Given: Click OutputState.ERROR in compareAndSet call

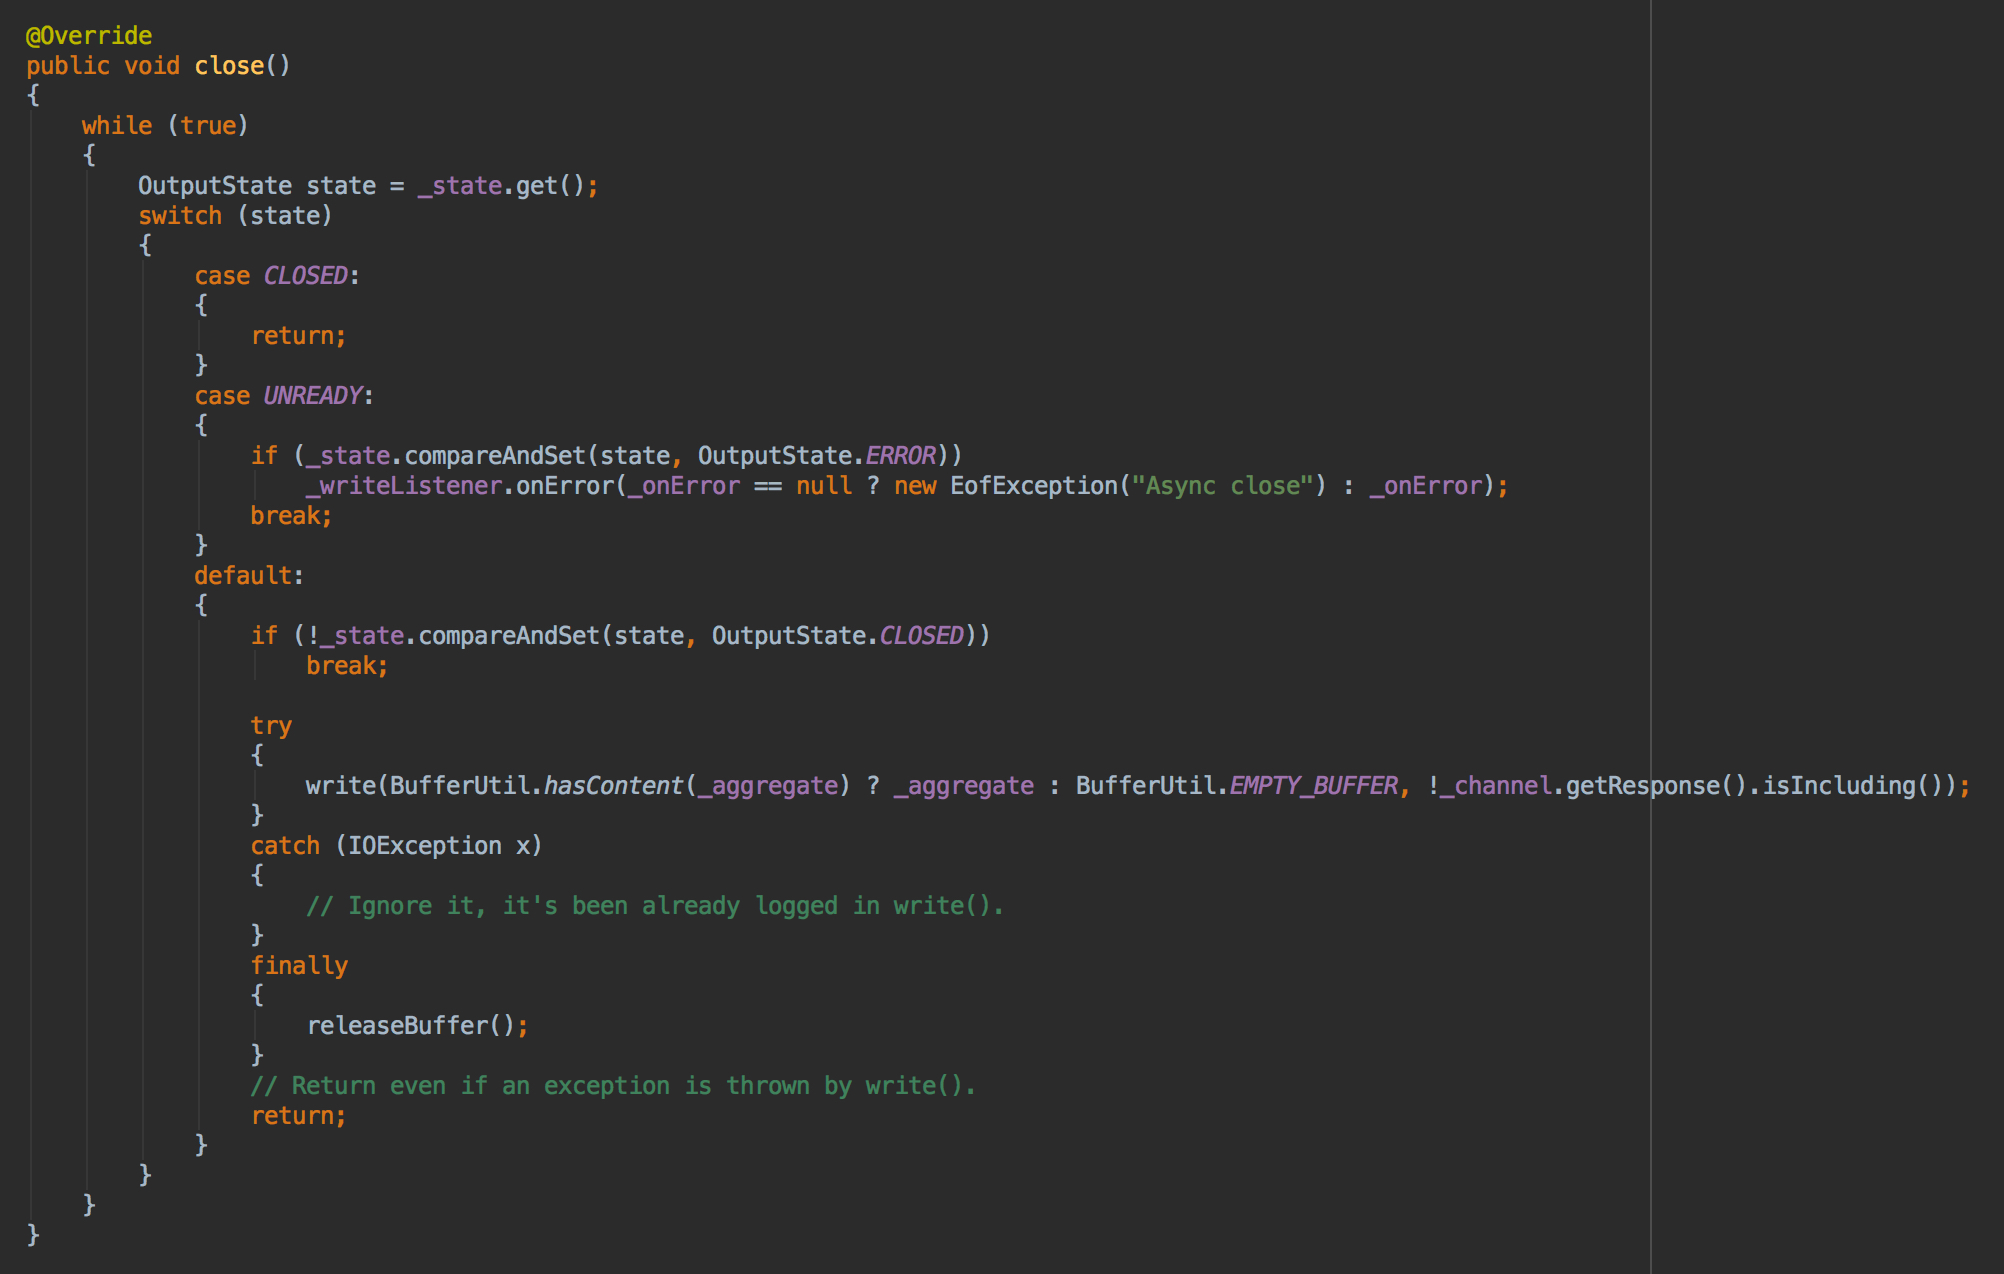Looking at the screenshot, I should pyautogui.click(x=817, y=456).
